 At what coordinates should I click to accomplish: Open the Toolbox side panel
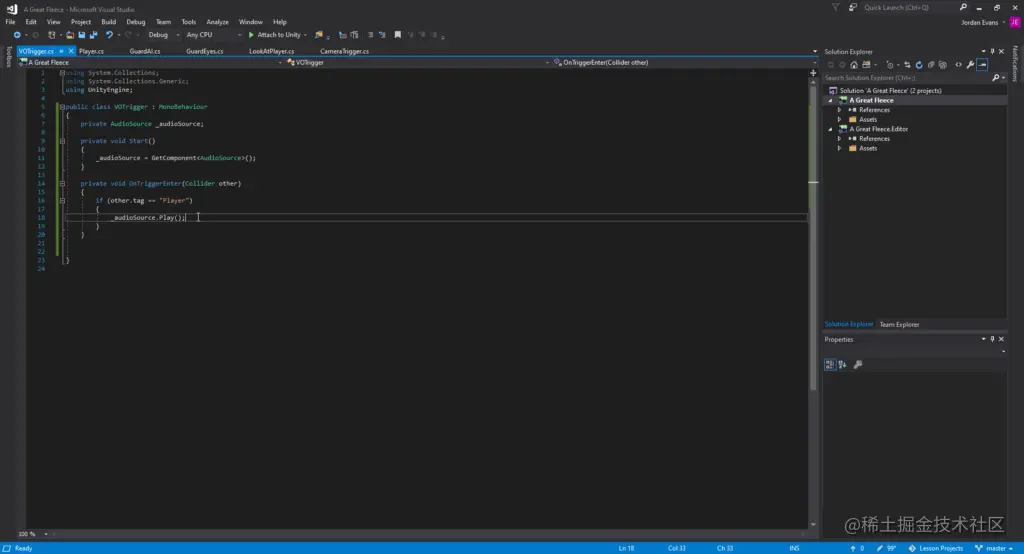click(8, 56)
